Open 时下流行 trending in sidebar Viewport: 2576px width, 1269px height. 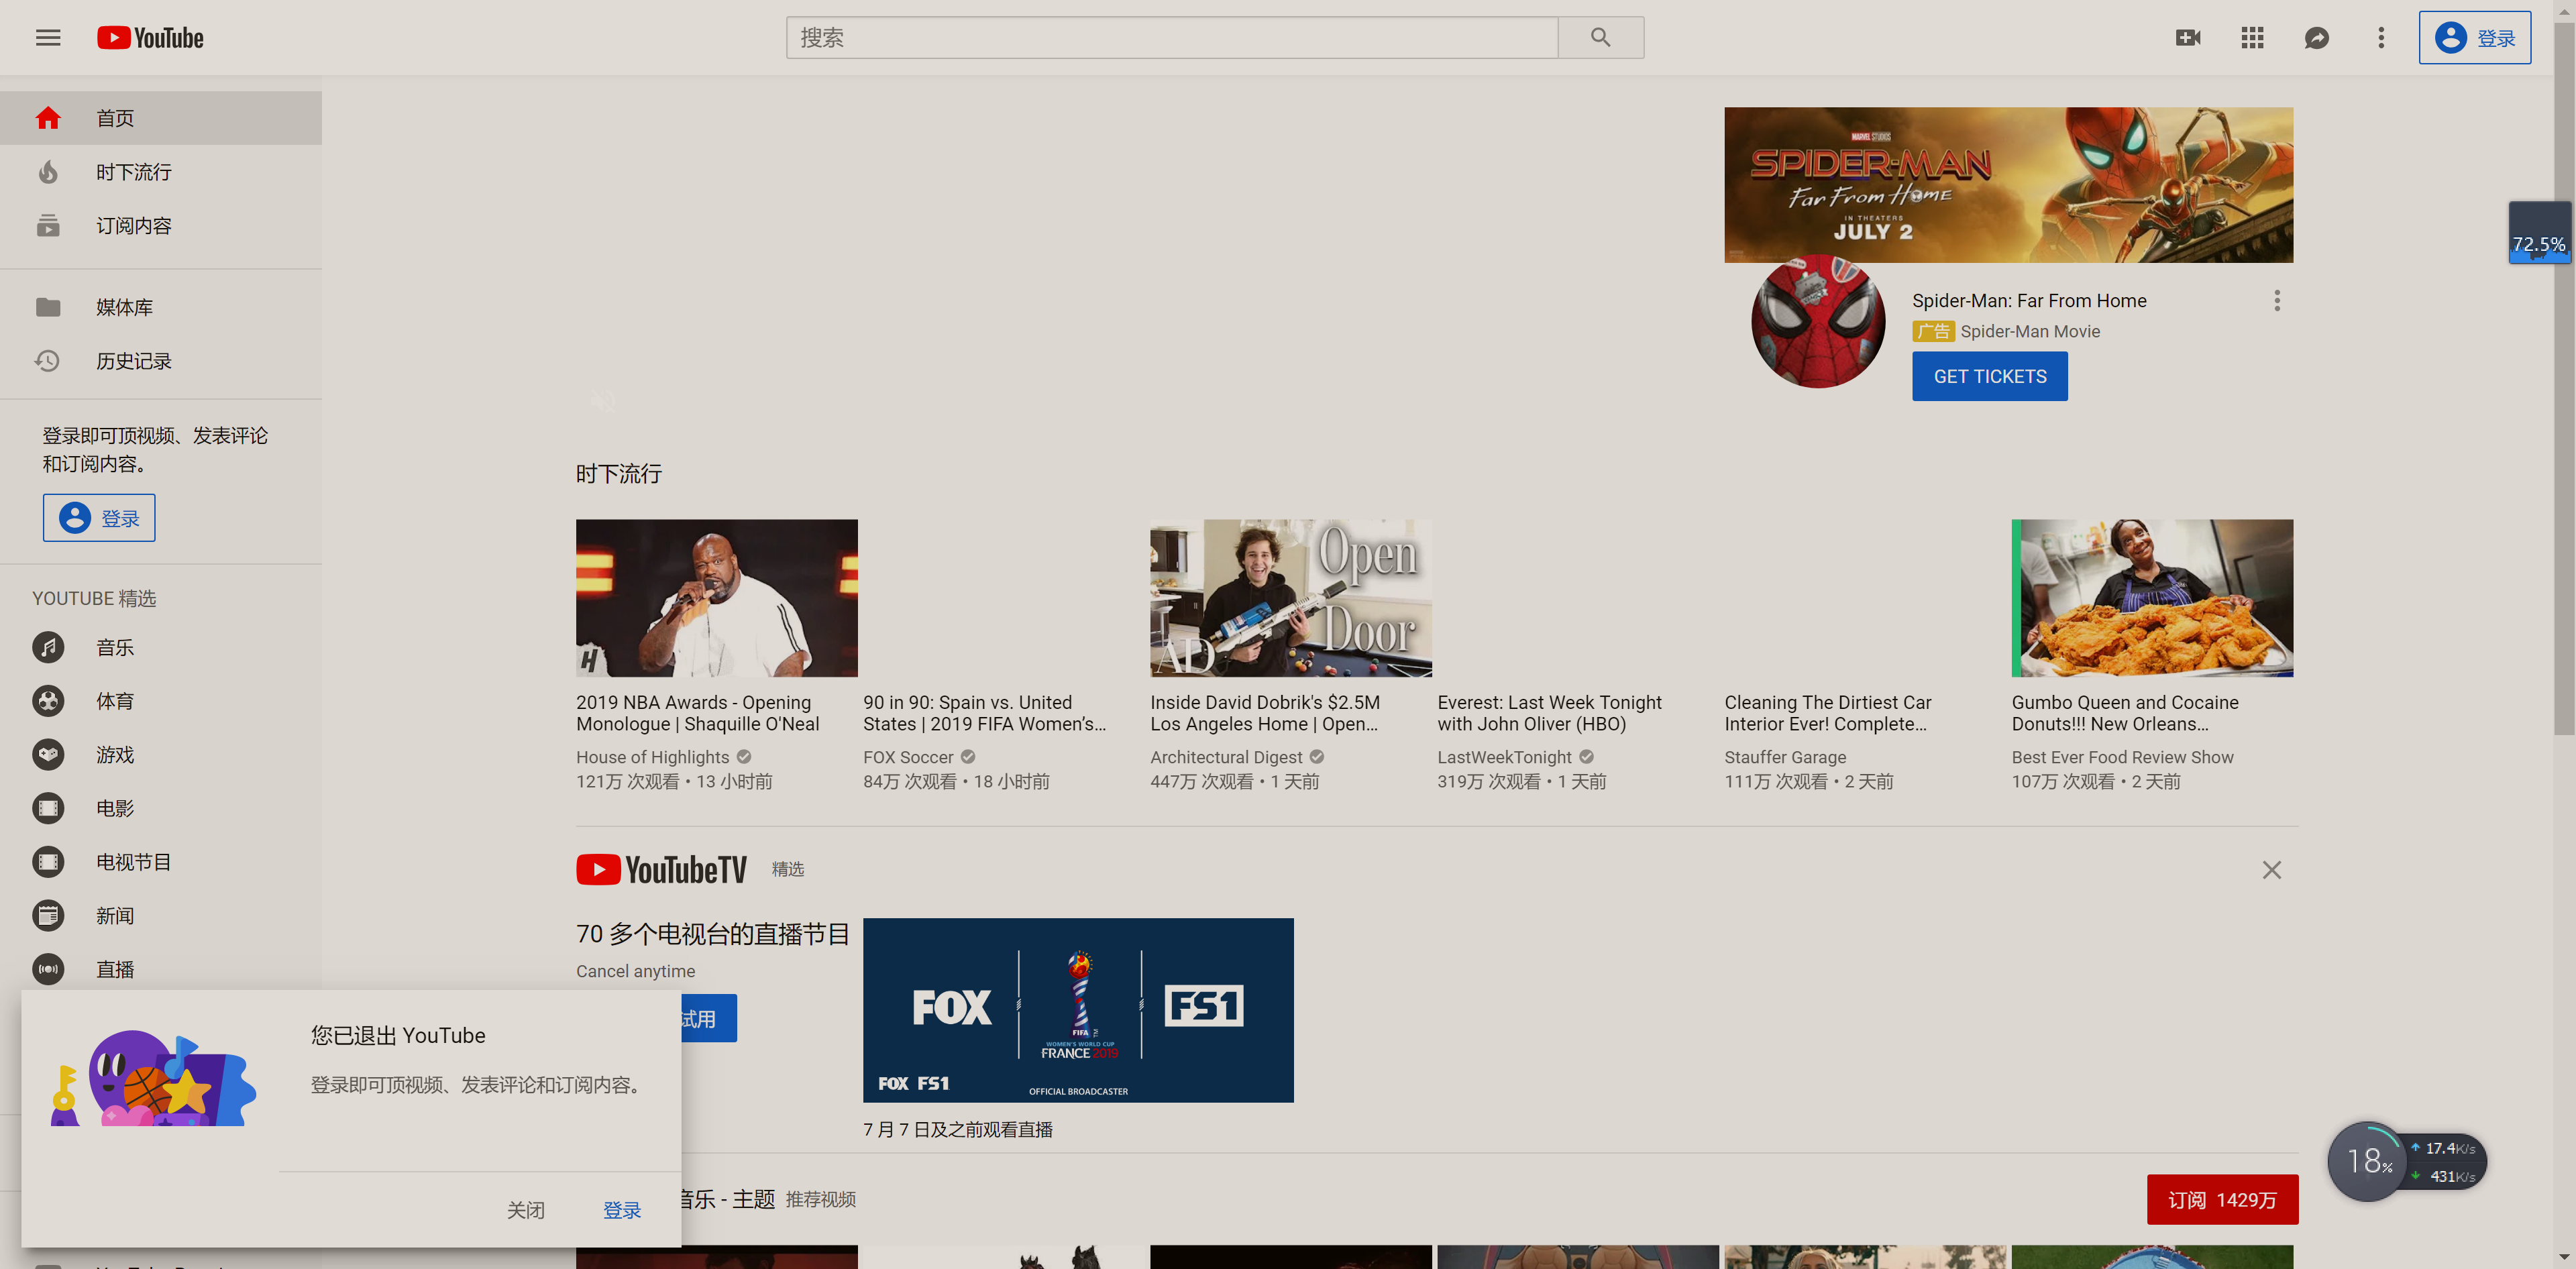[x=161, y=172]
